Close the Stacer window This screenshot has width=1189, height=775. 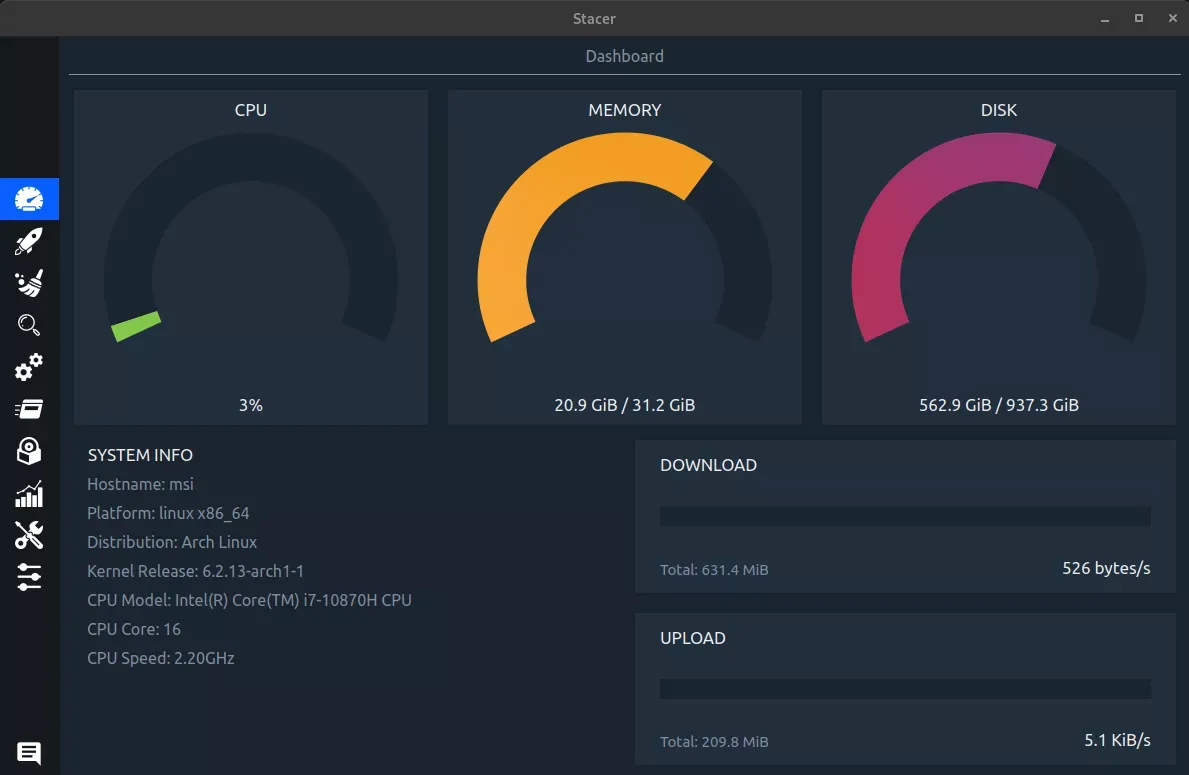click(x=1172, y=18)
